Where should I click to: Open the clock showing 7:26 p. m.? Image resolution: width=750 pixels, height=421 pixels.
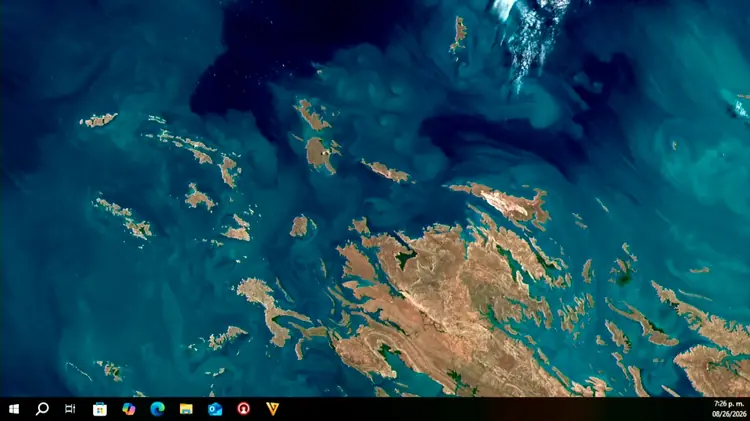tap(728, 404)
